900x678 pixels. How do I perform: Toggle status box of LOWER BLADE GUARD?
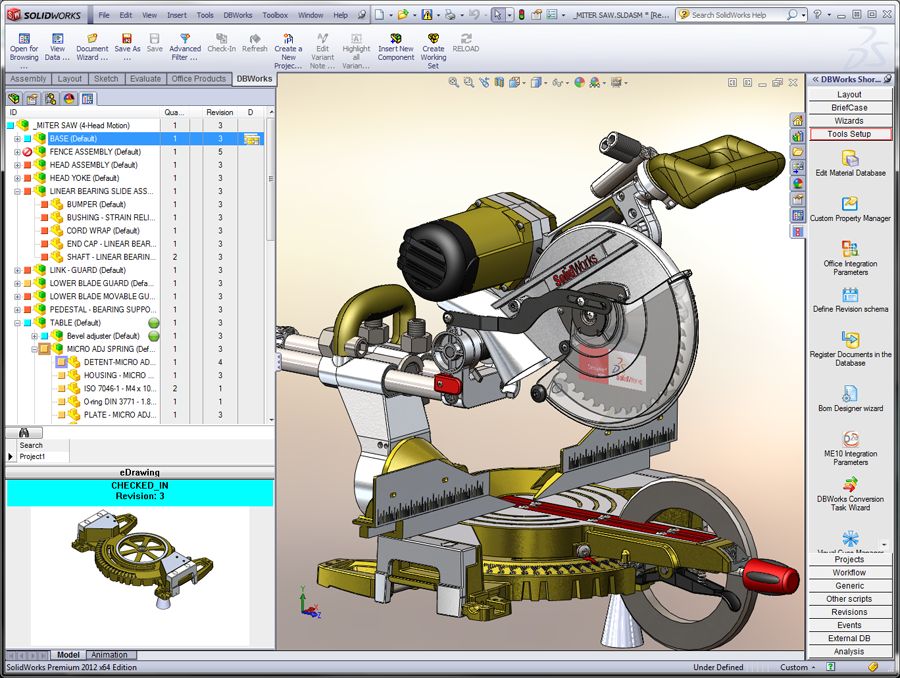[x=27, y=283]
